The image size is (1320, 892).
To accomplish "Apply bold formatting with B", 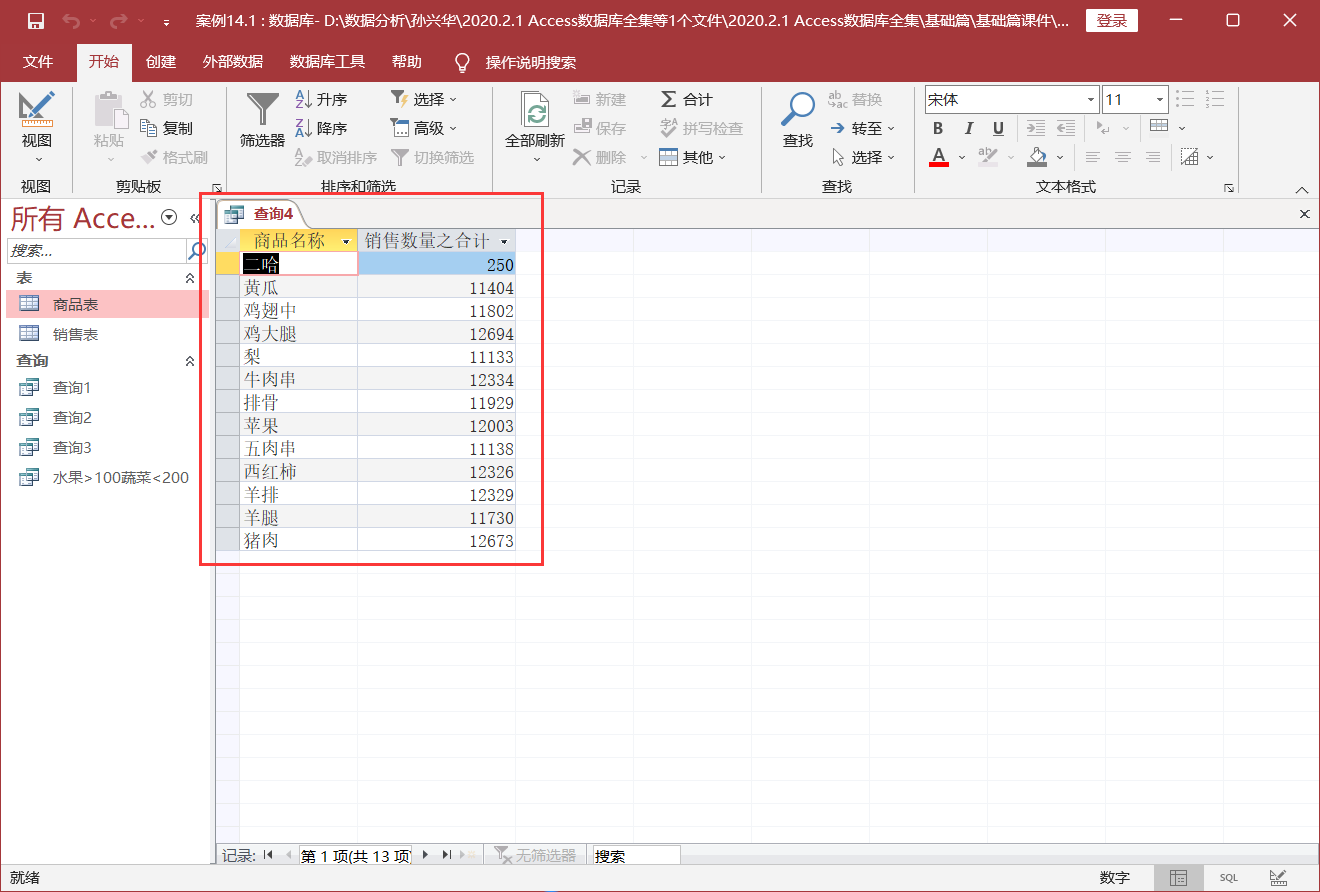I will click(x=938, y=128).
